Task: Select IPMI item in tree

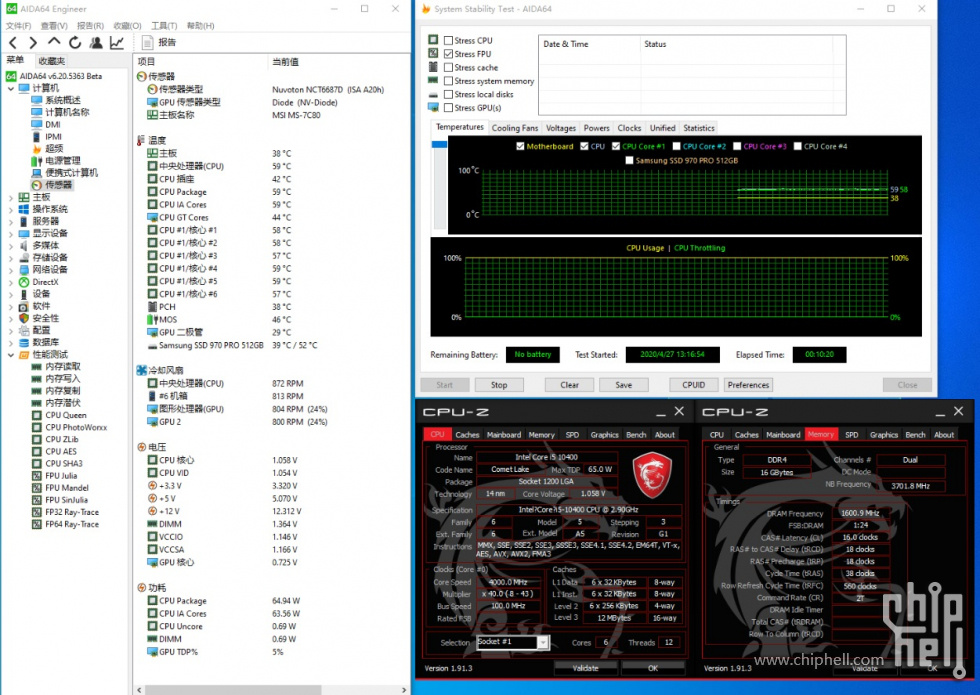Action: pyautogui.click(x=53, y=136)
